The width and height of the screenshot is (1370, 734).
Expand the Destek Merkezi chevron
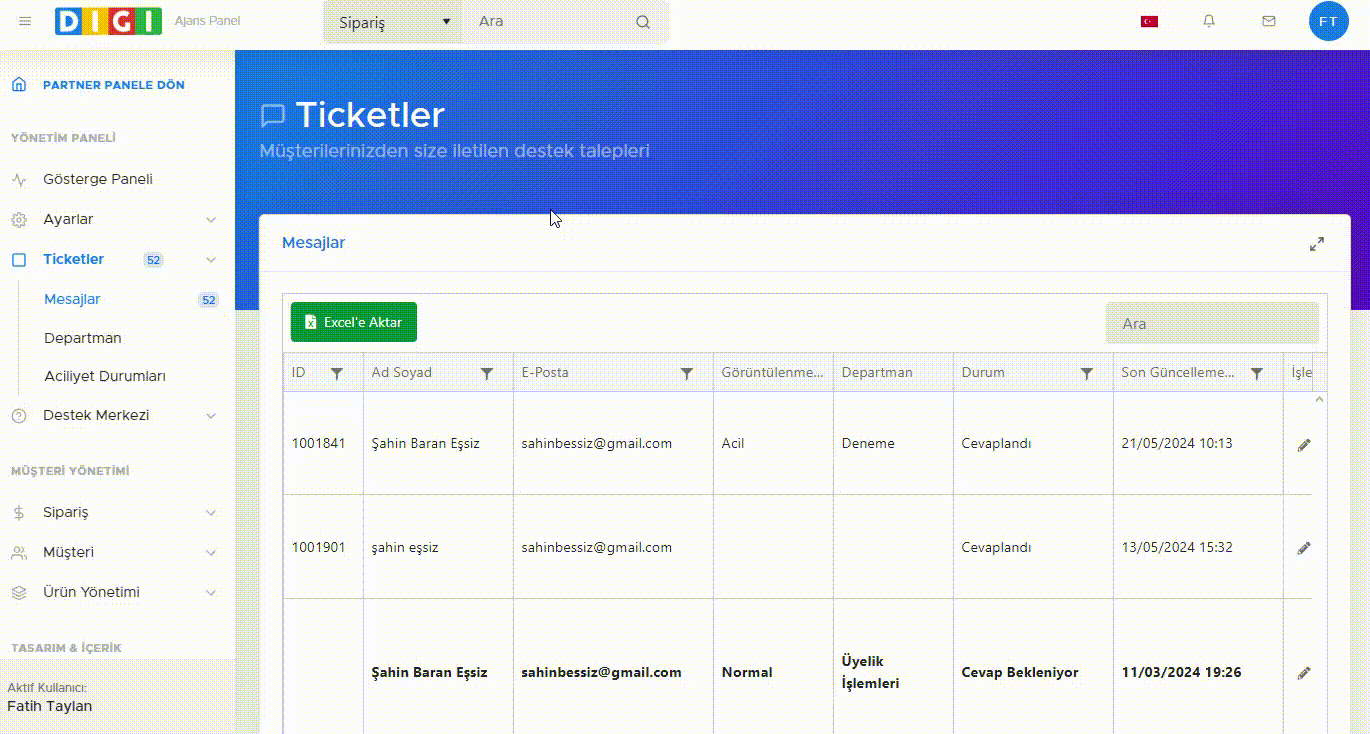coord(211,416)
